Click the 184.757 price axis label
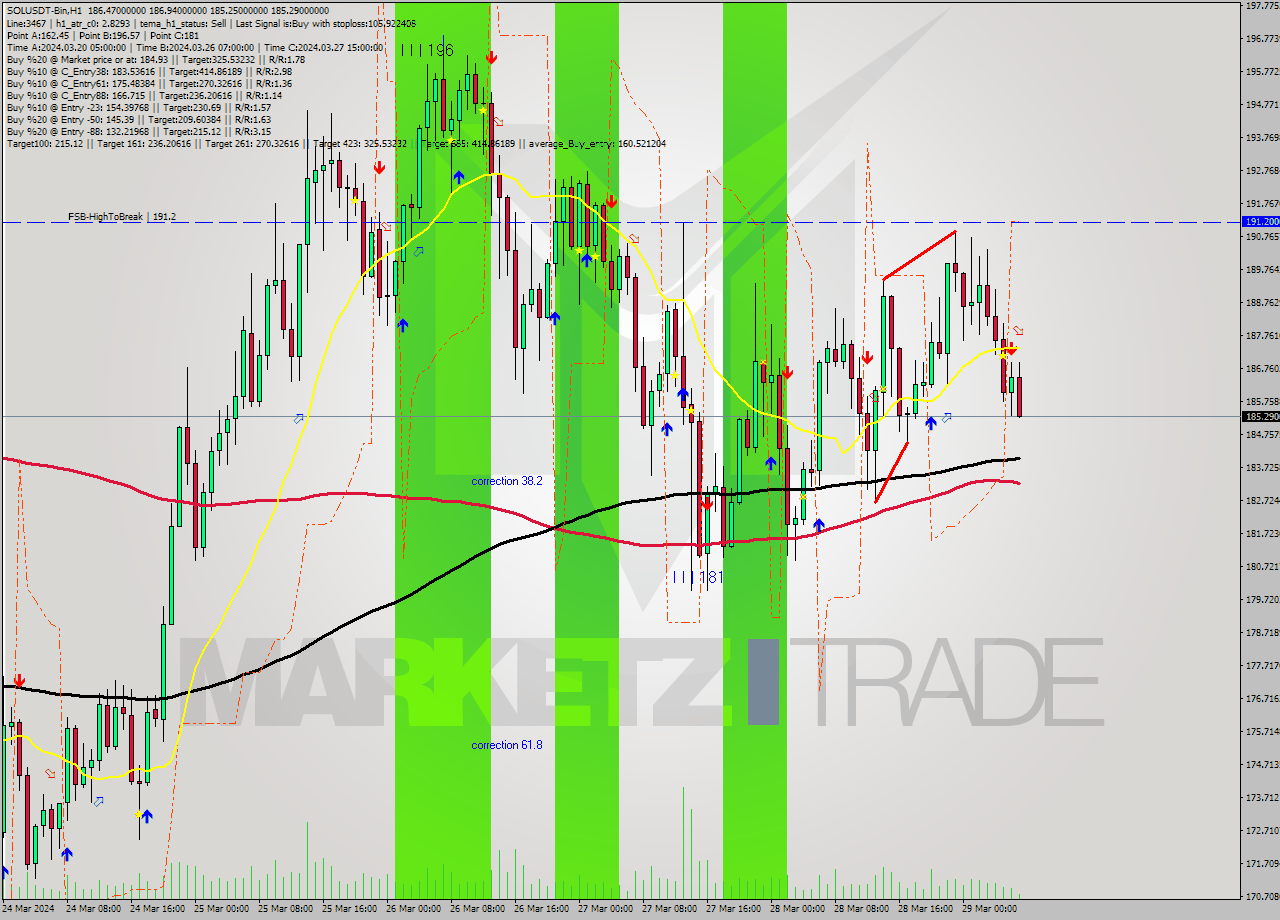Screen dimensions: 1280x920 [x=1262, y=435]
